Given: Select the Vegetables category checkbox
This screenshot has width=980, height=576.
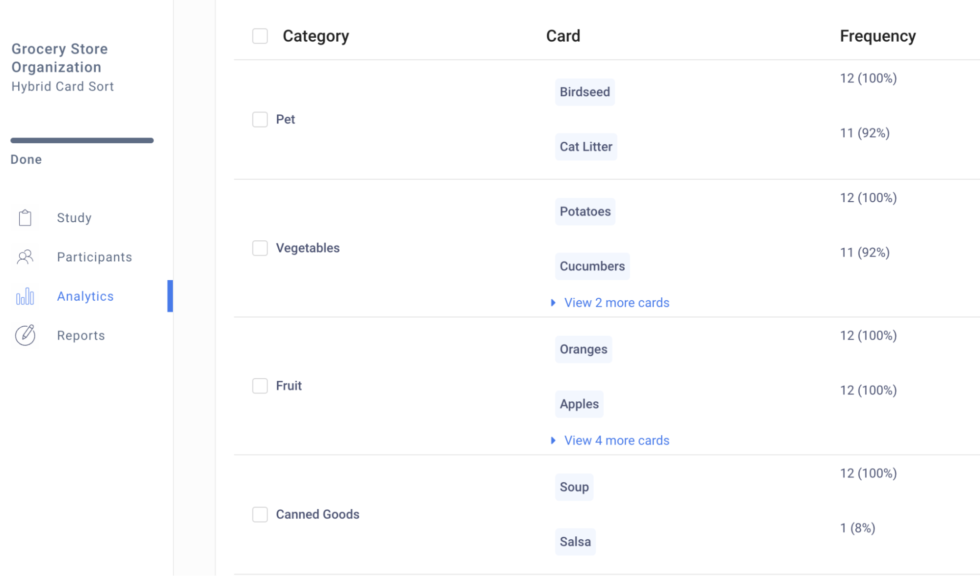Looking at the screenshot, I should point(260,247).
